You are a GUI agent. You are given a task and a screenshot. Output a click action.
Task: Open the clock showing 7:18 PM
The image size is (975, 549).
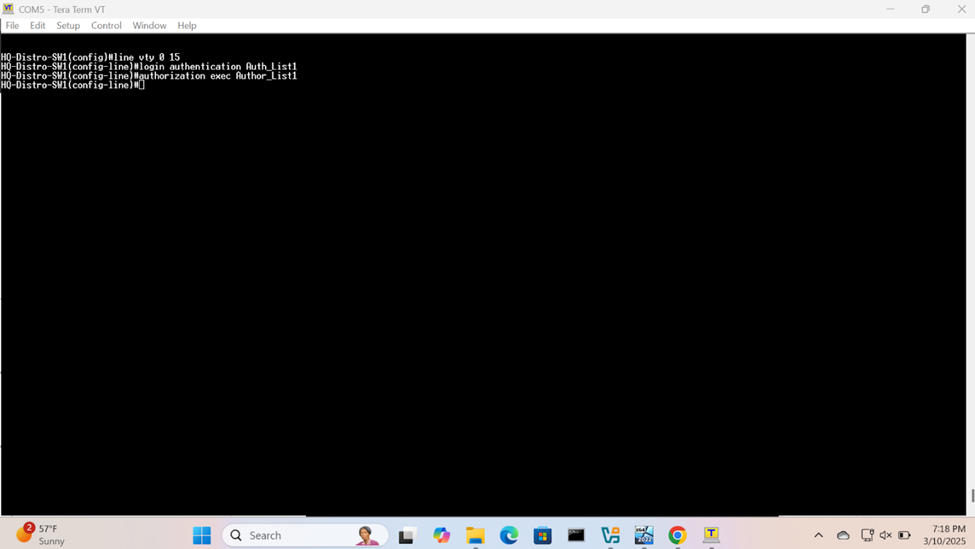944,535
